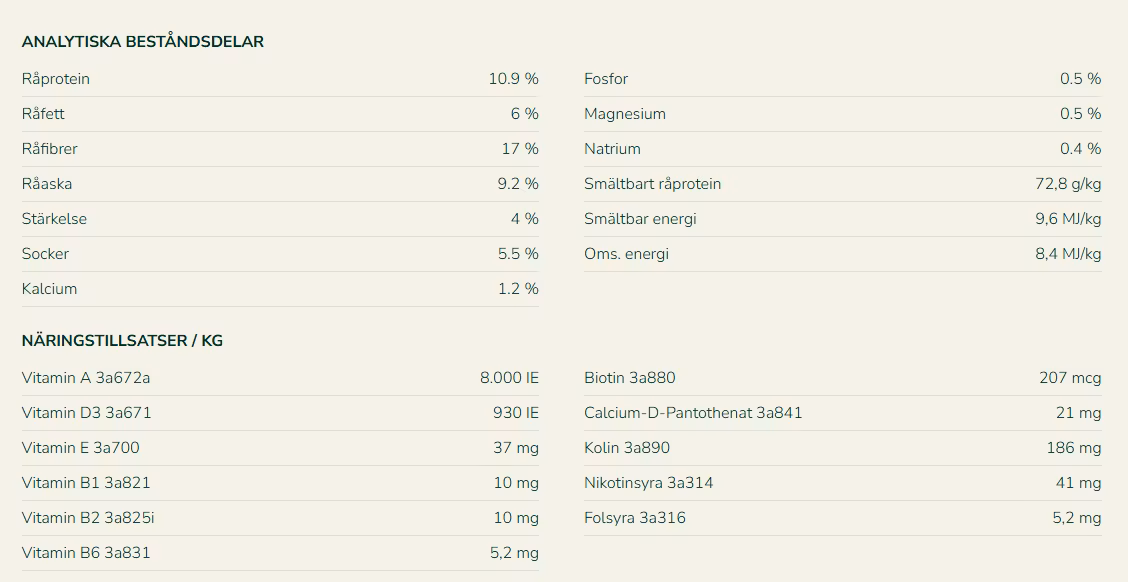This screenshot has width=1128, height=582.
Task: Click the NÄRINGSTILLSATSER / KG heading
Action: [122, 341]
